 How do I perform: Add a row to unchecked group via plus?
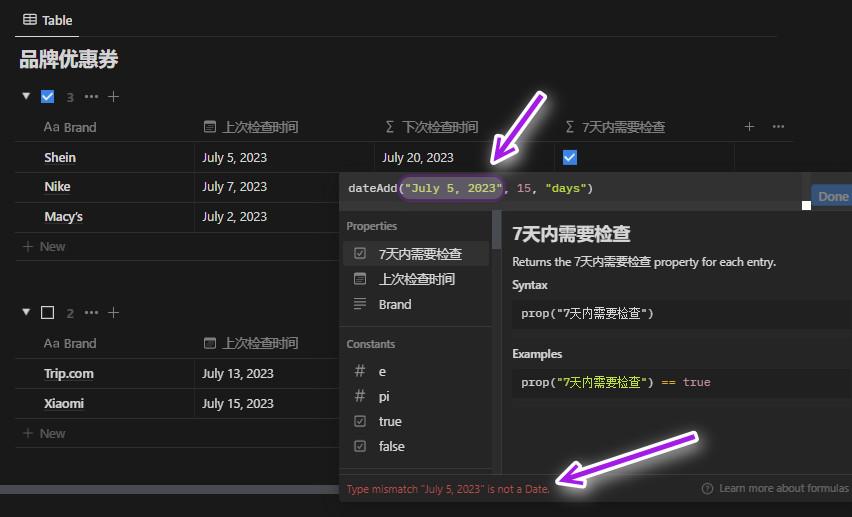[113, 313]
